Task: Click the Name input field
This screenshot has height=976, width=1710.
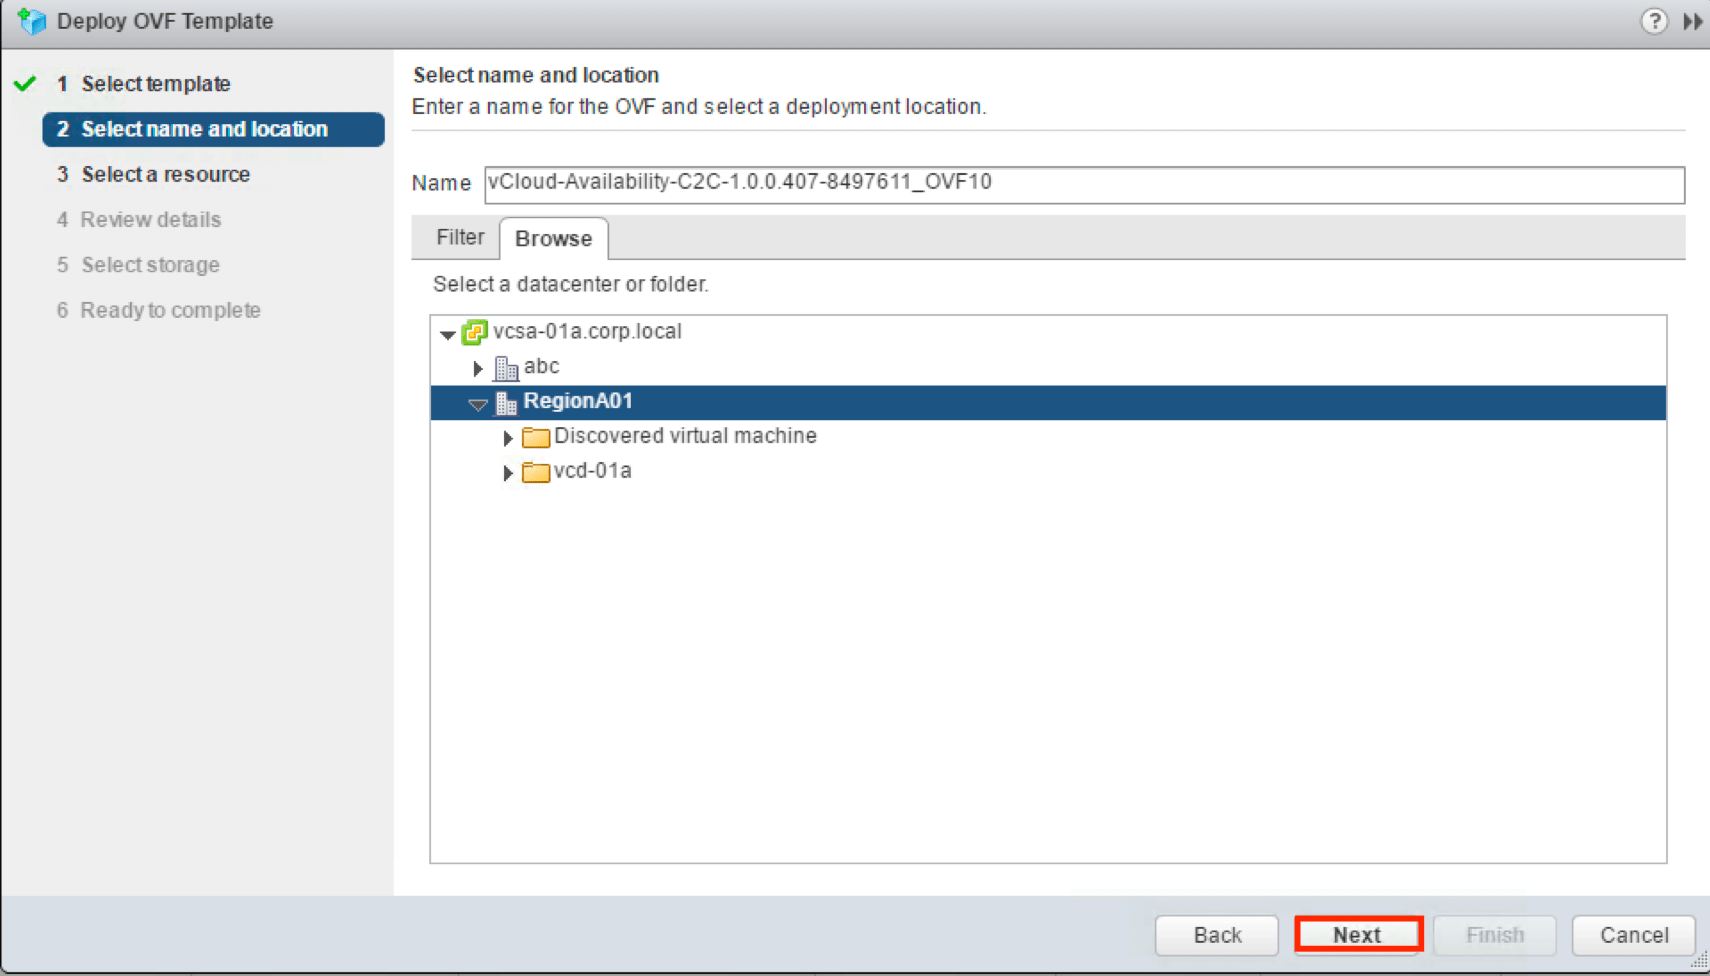Action: (x=1084, y=184)
